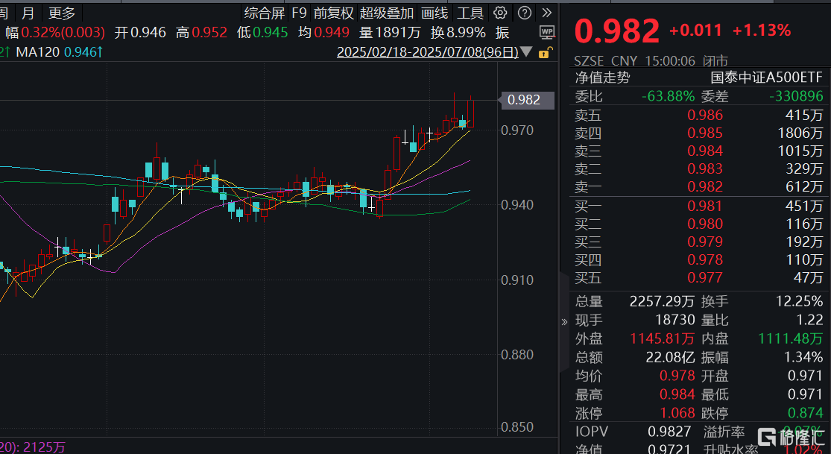This screenshot has height=454, width=832.
Task: Select the 卖三 ask price 0.984
Action: [705, 151]
